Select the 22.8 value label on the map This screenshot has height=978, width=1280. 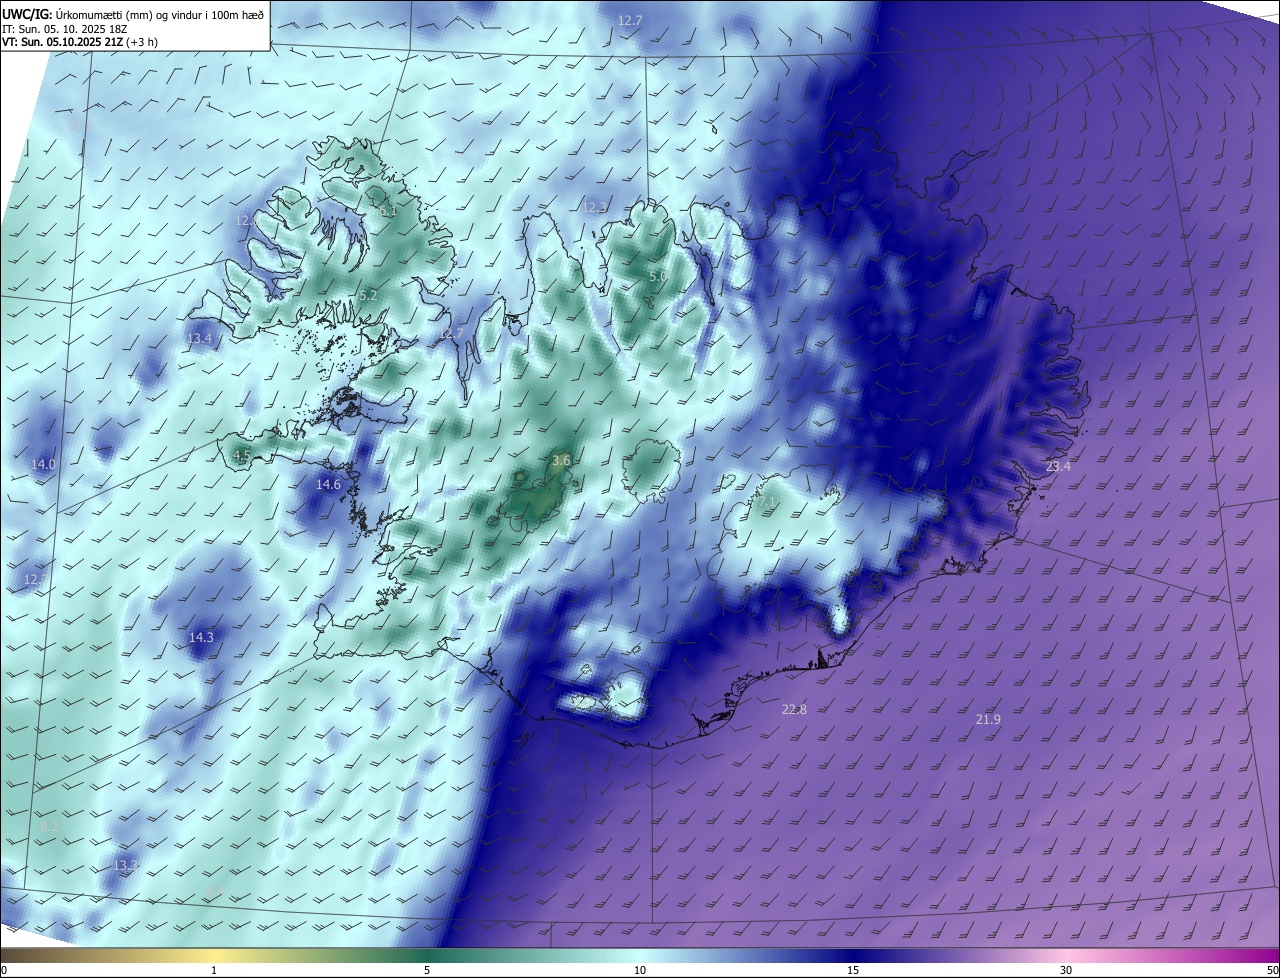click(x=794, y=709)
